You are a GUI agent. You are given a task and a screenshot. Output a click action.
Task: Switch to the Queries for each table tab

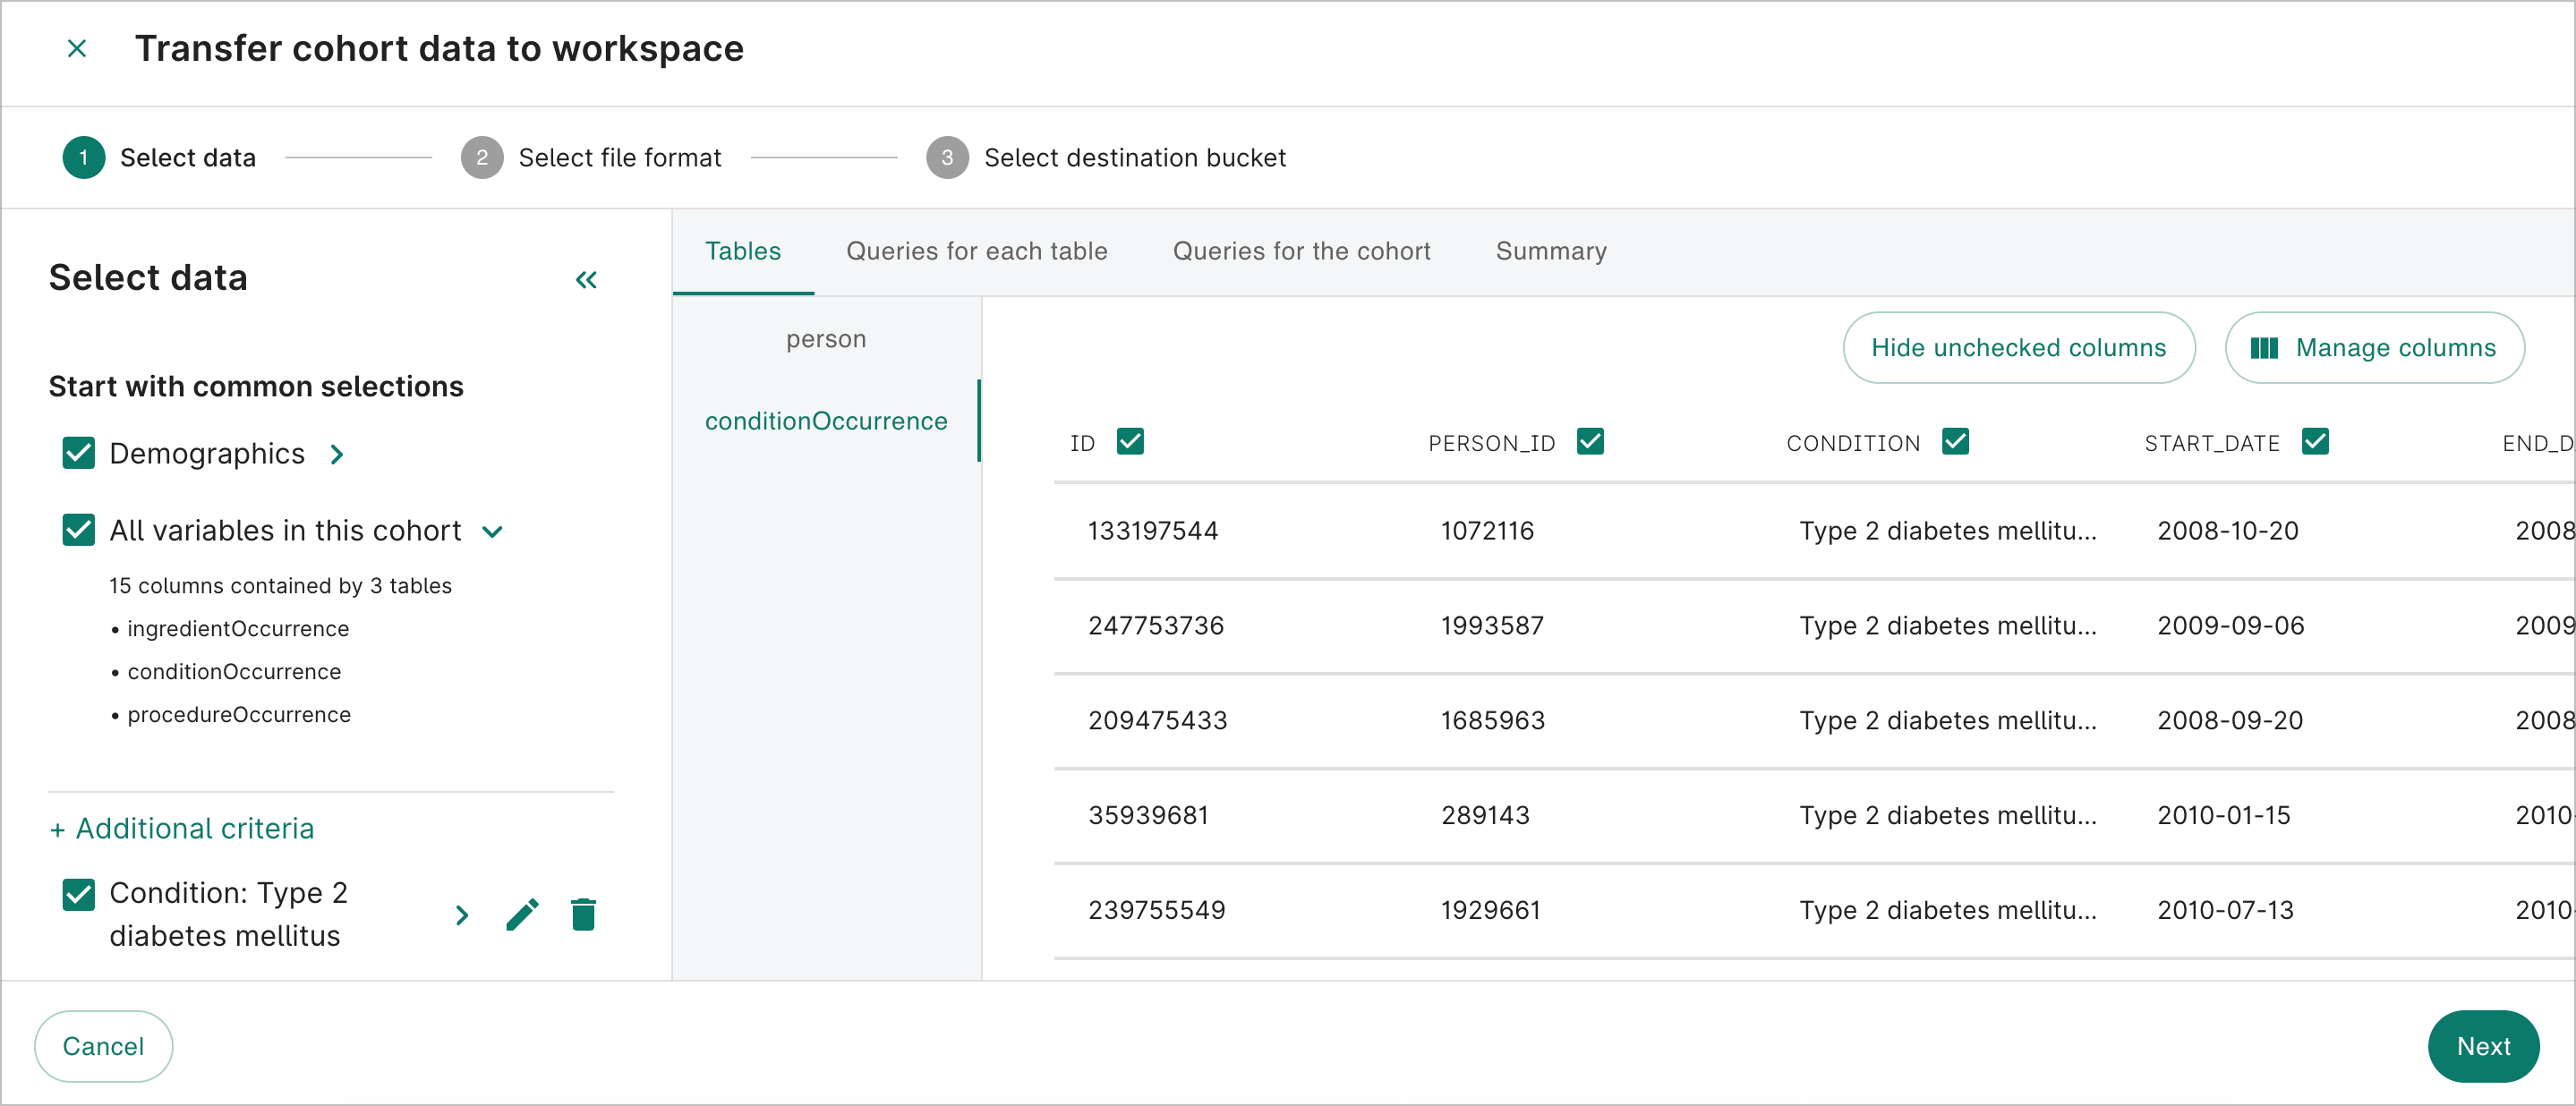(x=977, y=251)
